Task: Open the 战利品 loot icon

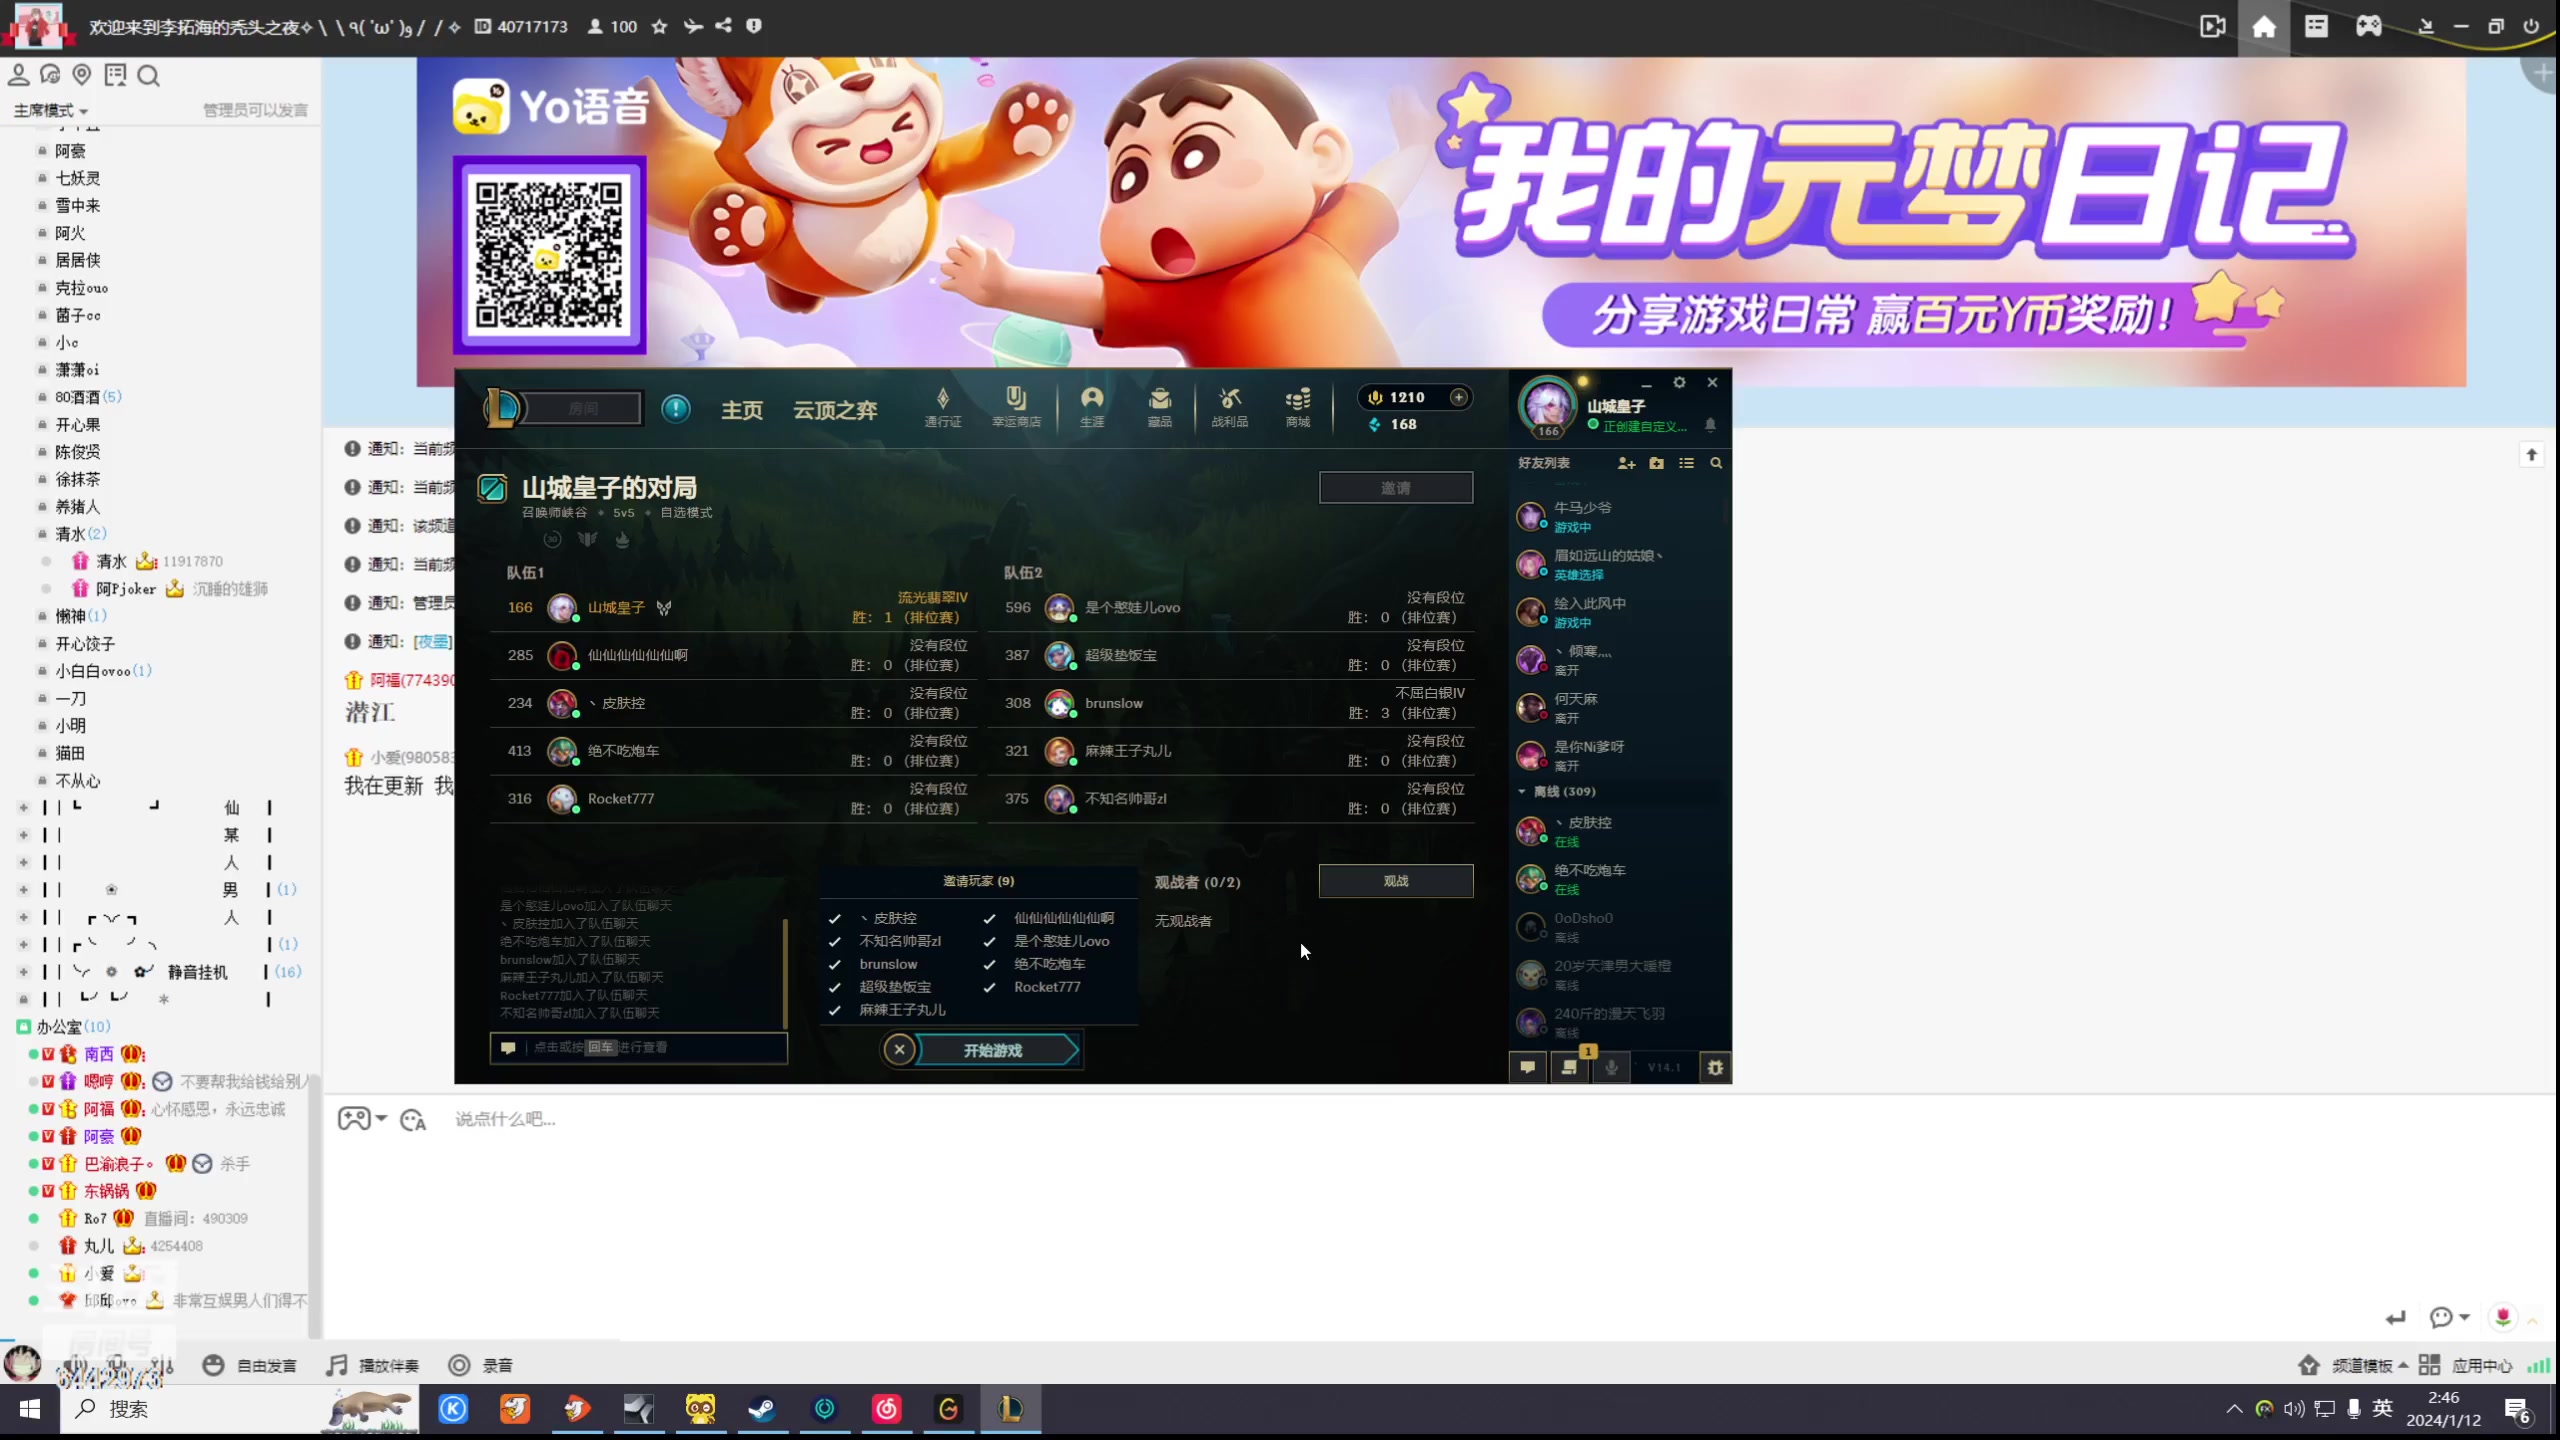Action: [1230, 407]
